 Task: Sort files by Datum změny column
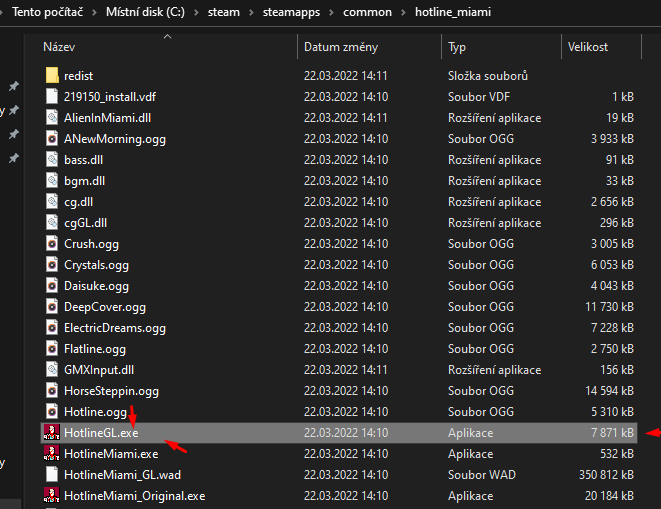click(341, 47)
